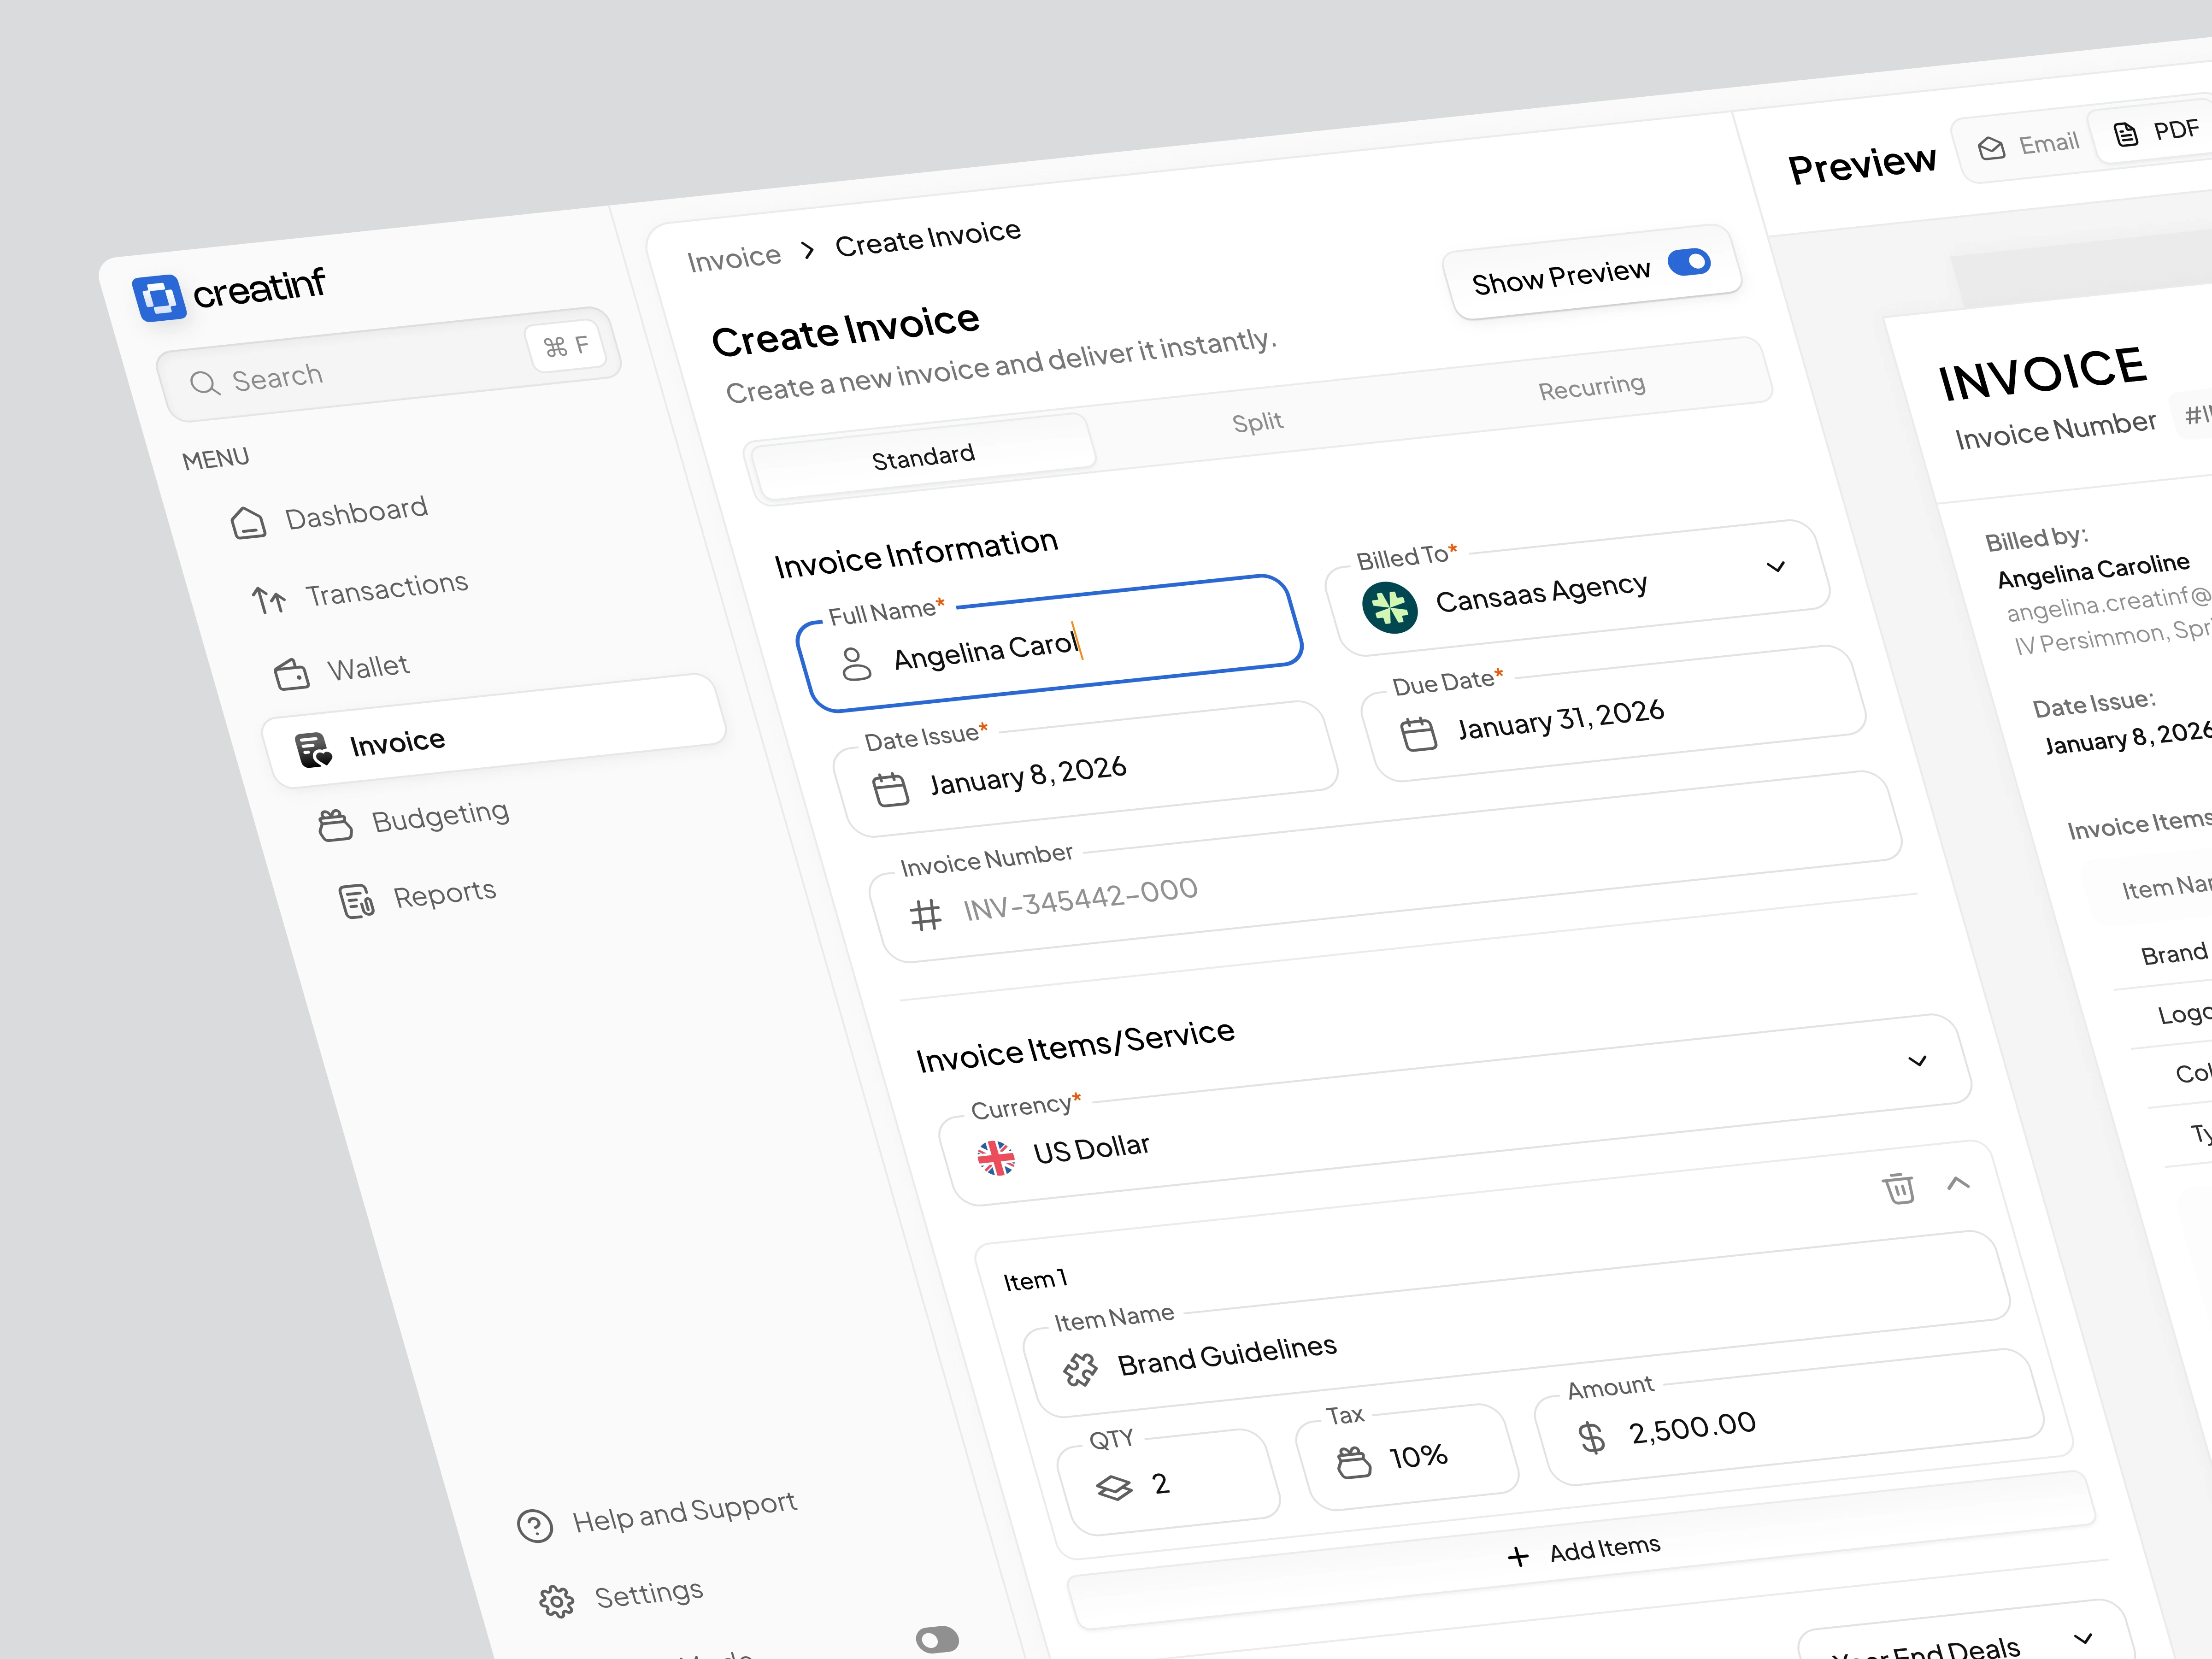Image resolution: width=2212 pixels, height=1659 pixels.
Task: Collapse Item 1 with the up chevron
Action: point(1958,1183)
